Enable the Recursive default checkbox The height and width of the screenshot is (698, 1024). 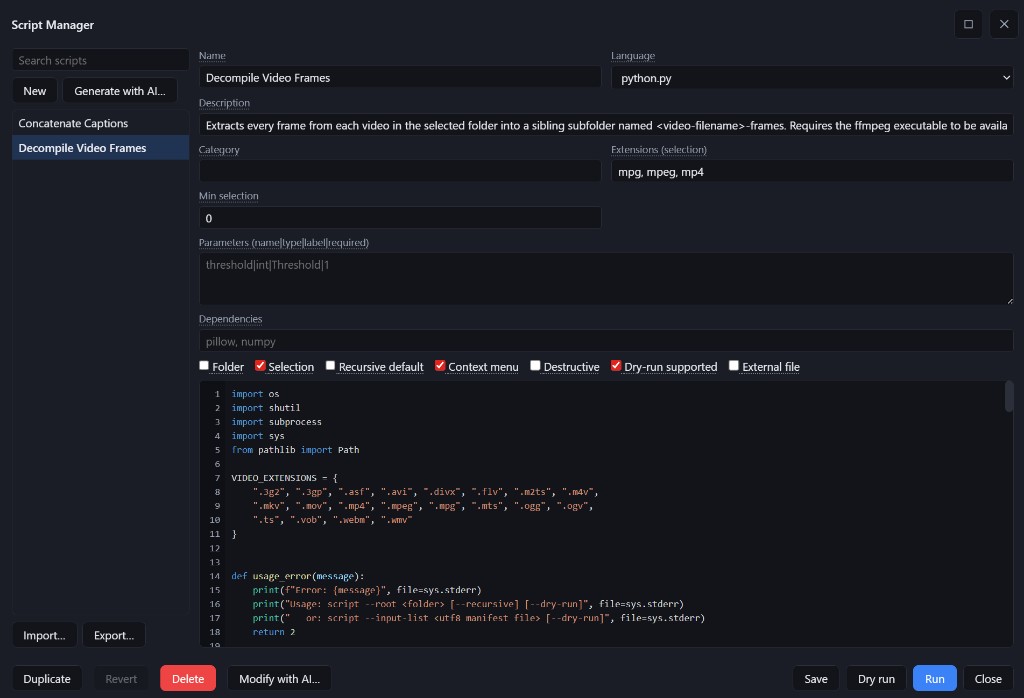pyautogui.click(x=330, y=366)
